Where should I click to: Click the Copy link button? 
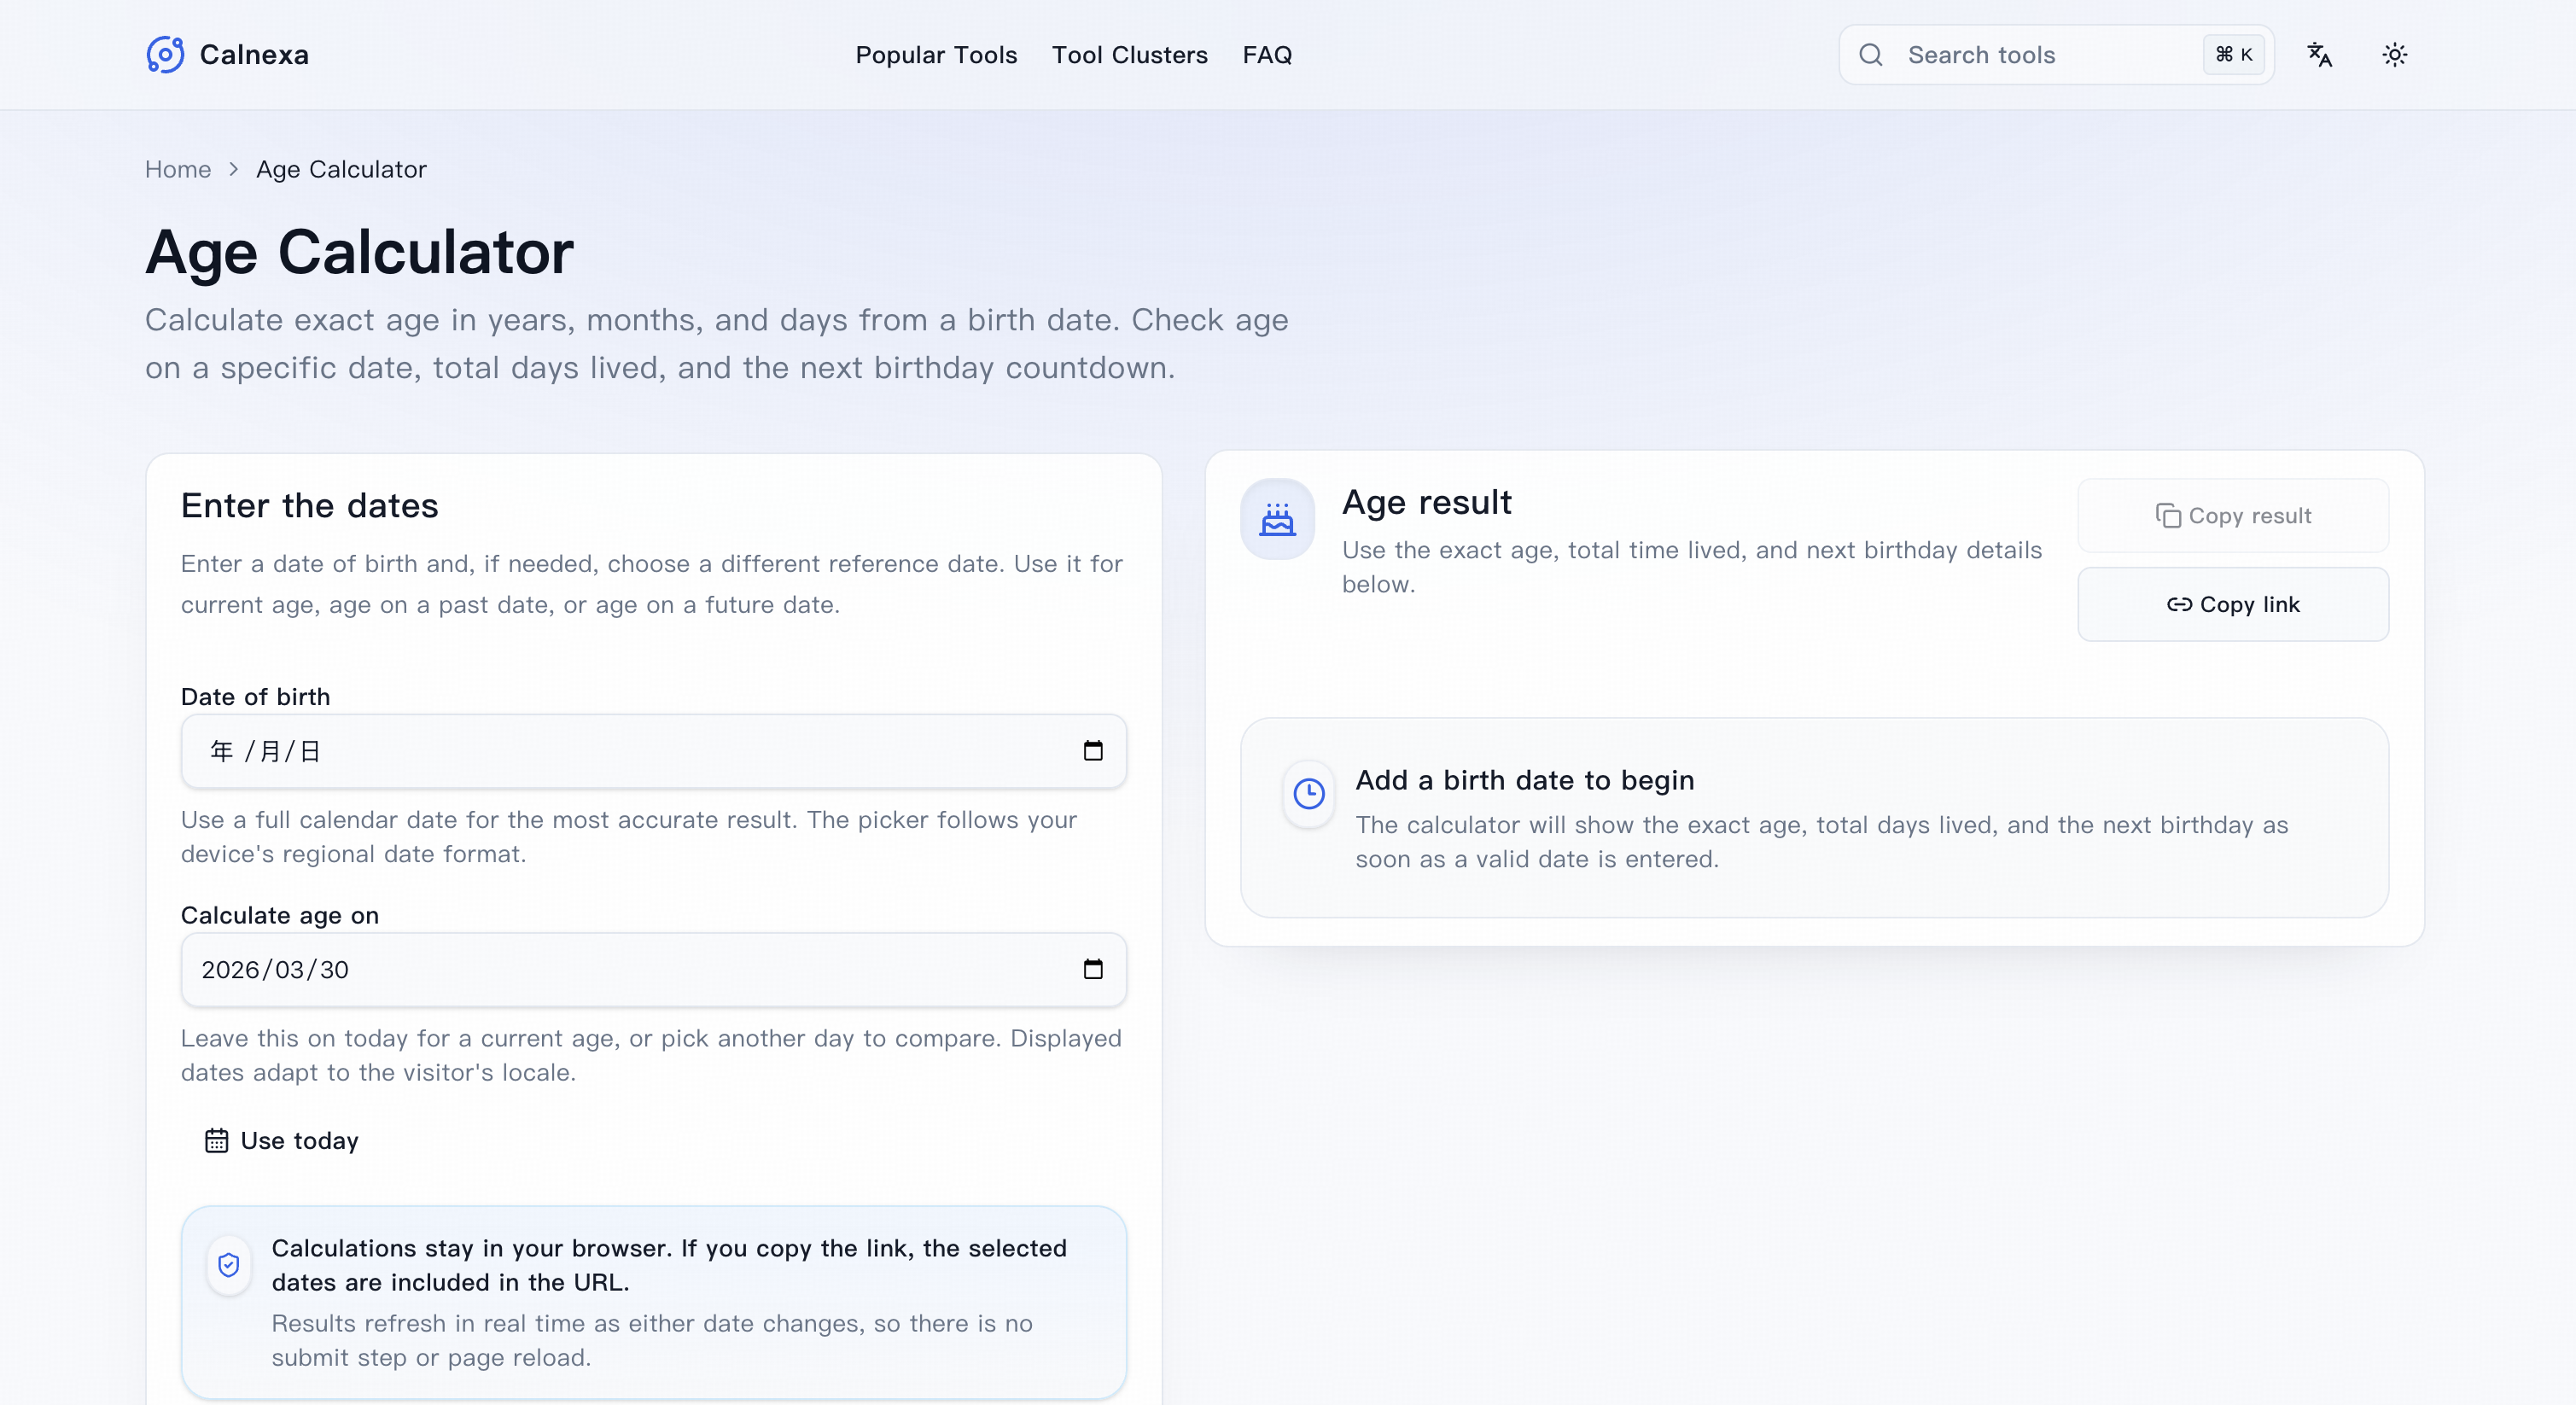pos(2233,604)
